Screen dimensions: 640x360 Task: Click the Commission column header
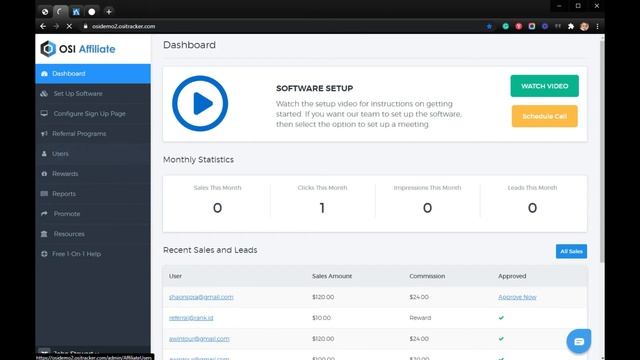[x=427, y=276]
